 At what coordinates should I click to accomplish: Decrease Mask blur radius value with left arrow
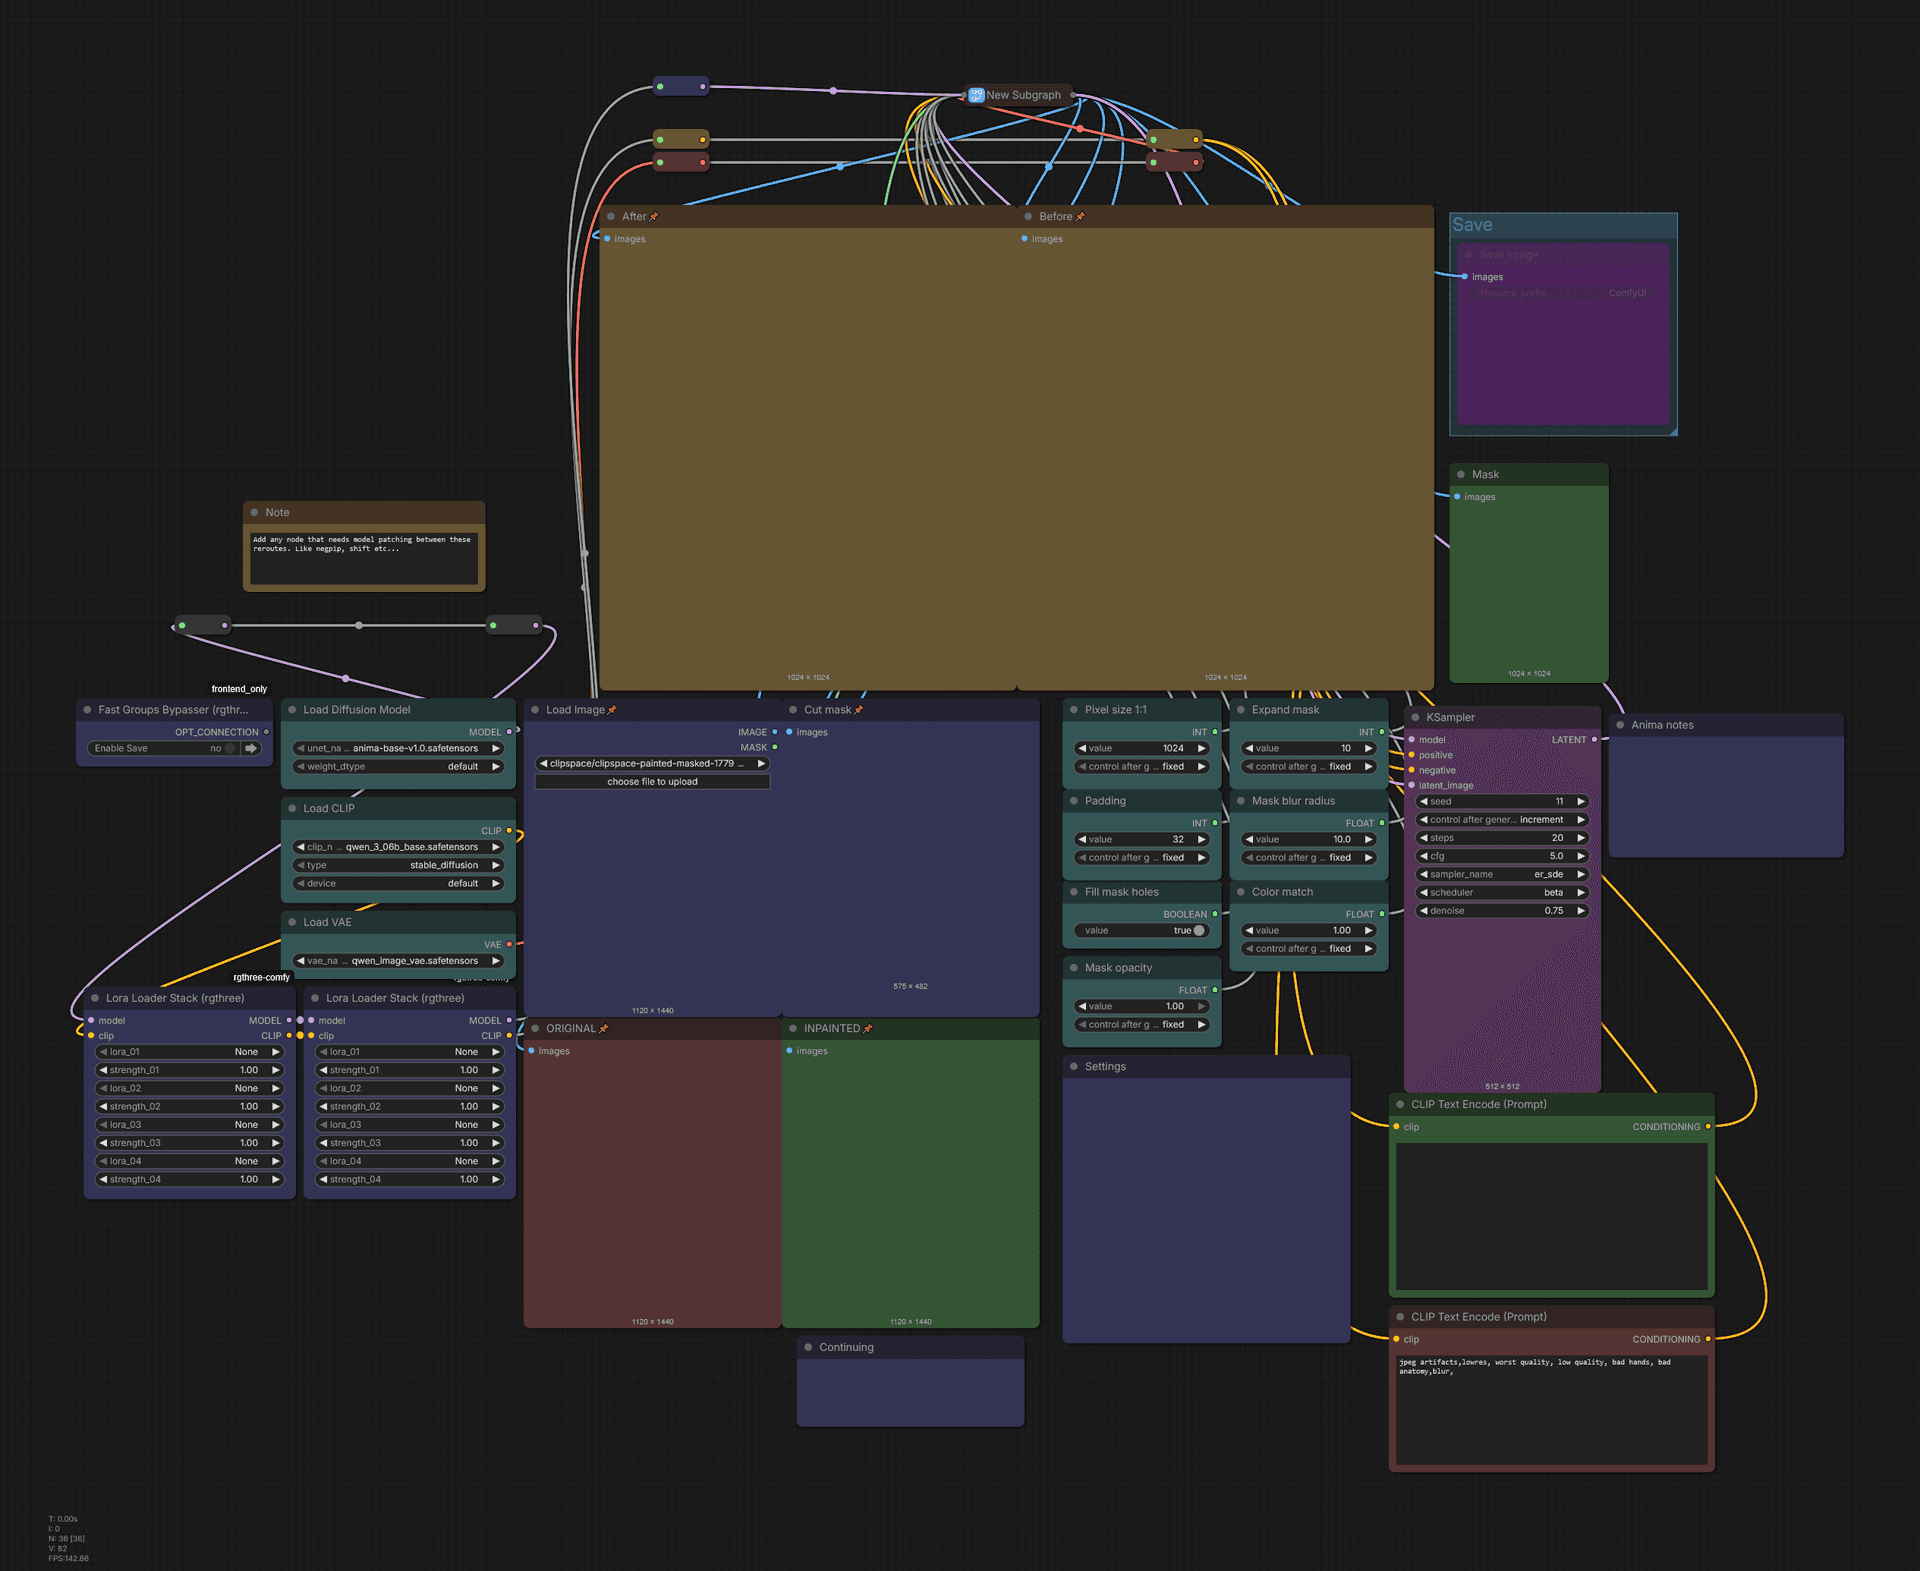click(x=1249, y=839)
